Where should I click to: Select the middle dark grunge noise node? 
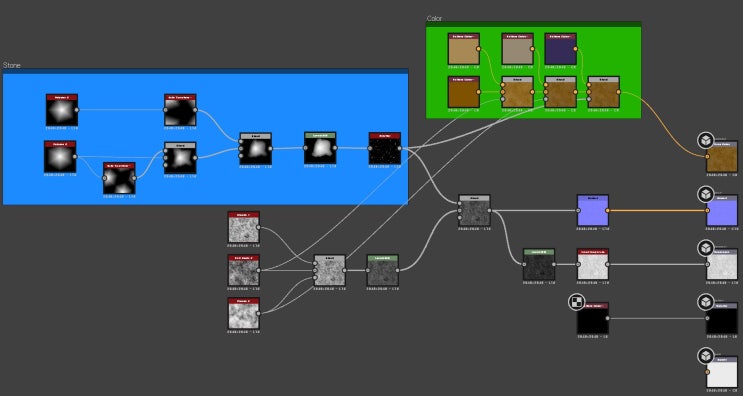tap(244, 270)
